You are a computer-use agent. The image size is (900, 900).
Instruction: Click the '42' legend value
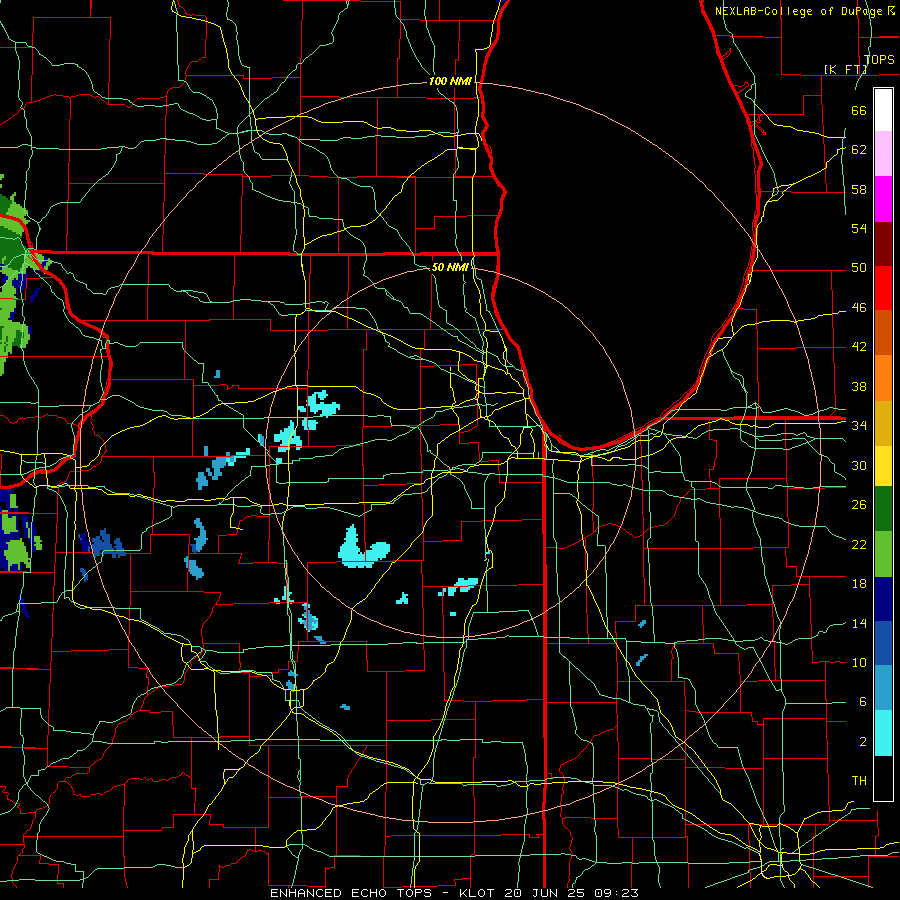tap(859, 347)
